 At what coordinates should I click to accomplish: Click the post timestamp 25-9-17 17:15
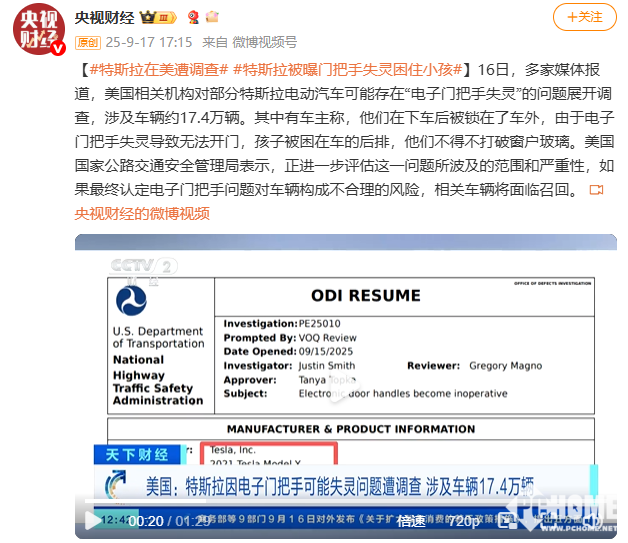[x=150, y=42]
